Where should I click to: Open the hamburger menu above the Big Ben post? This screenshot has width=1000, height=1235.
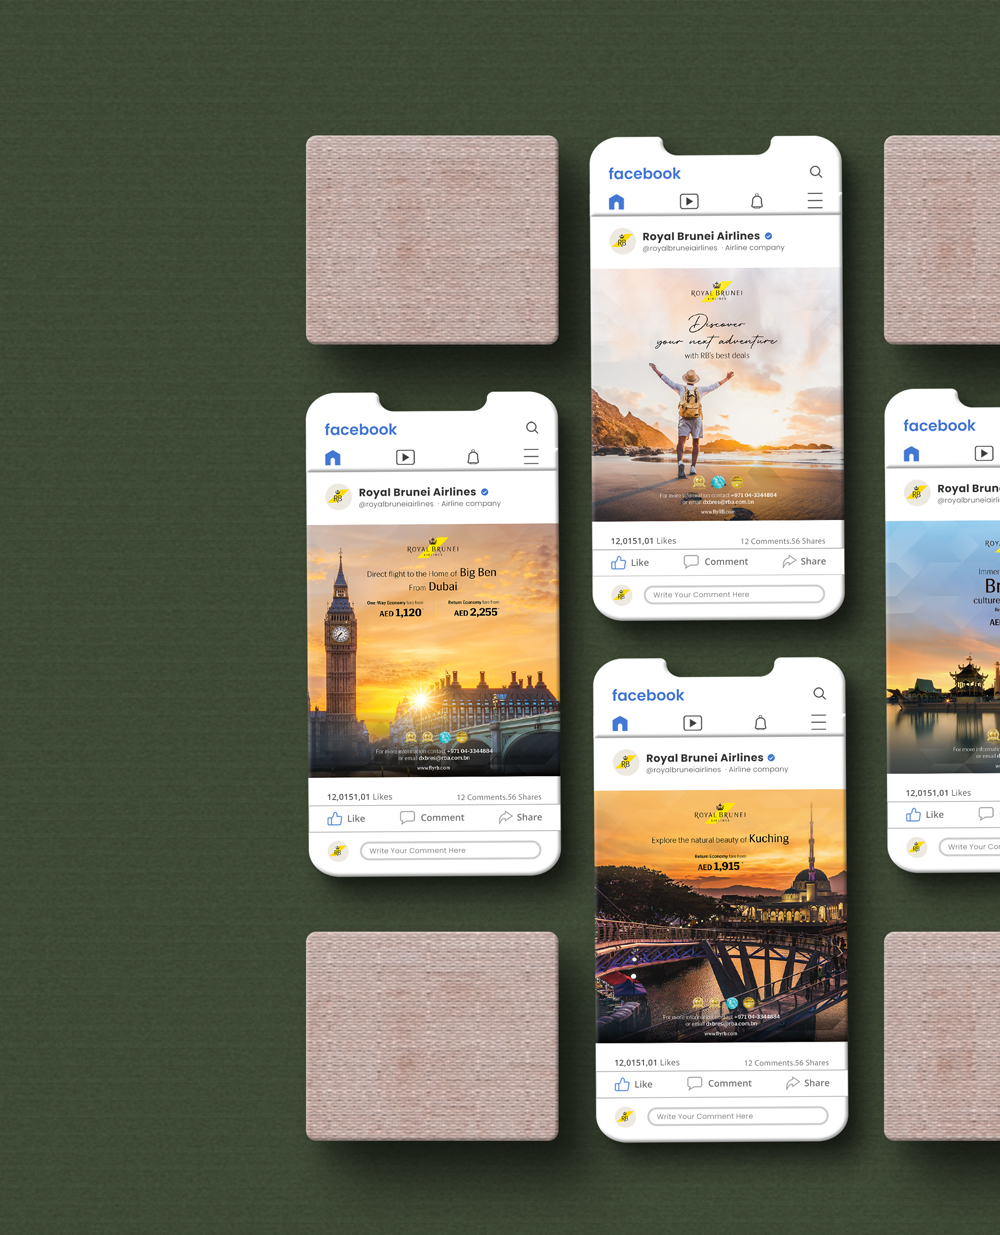pos(531,457)
